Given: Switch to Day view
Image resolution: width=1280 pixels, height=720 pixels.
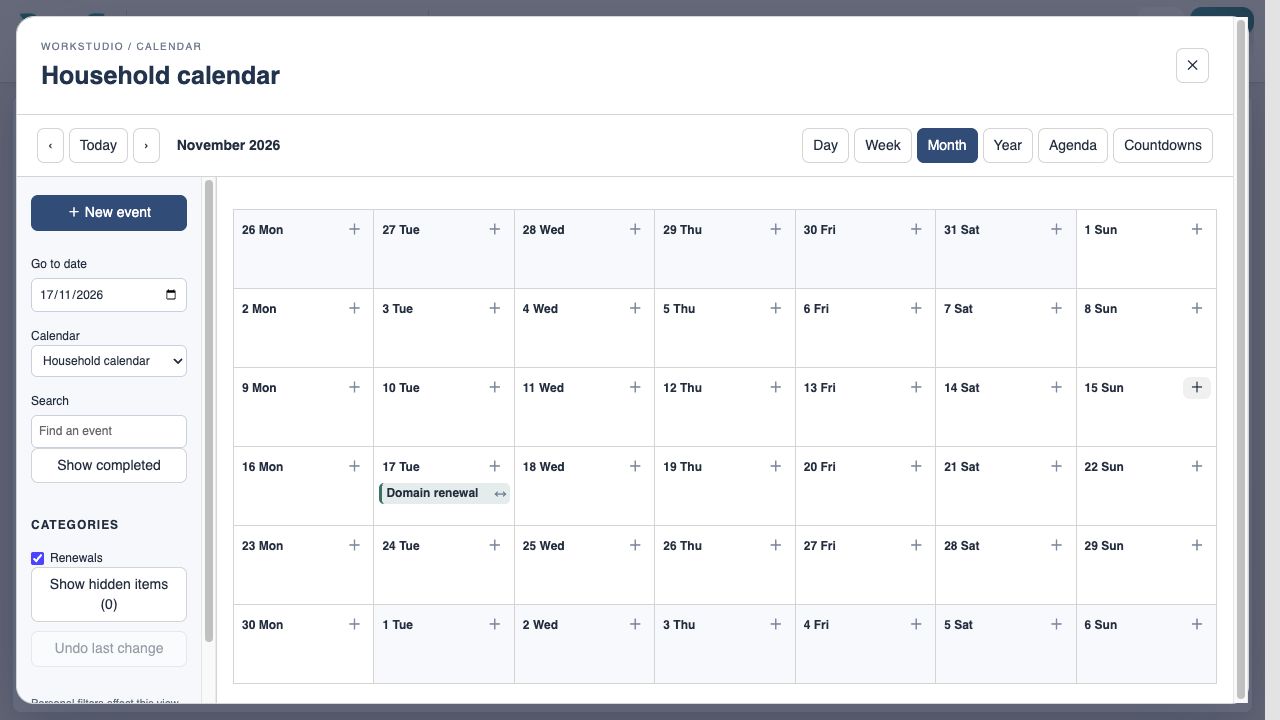Looking at the screenshot, I should 825,145.
